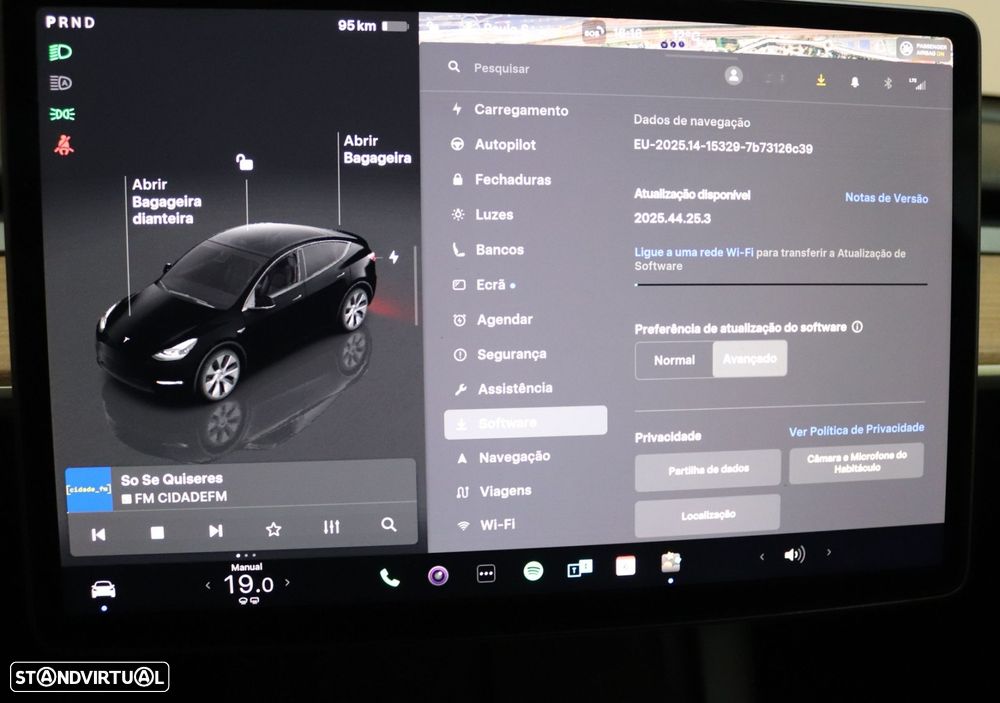Open the purple camera app icon
1000x703 pixels.
tap(438, 575)
